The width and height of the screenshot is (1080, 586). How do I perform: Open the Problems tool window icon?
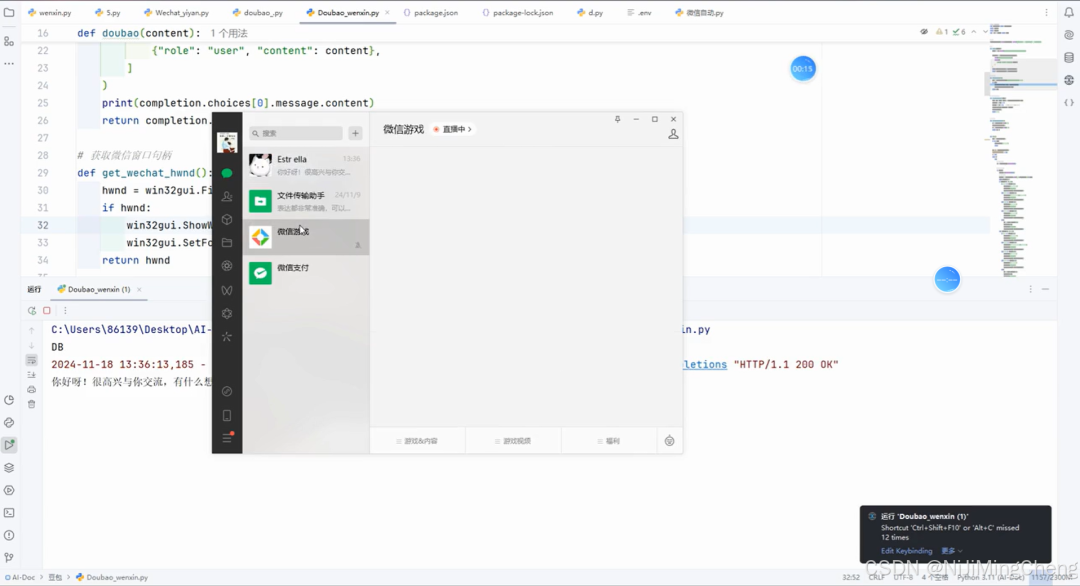[9, 535]
